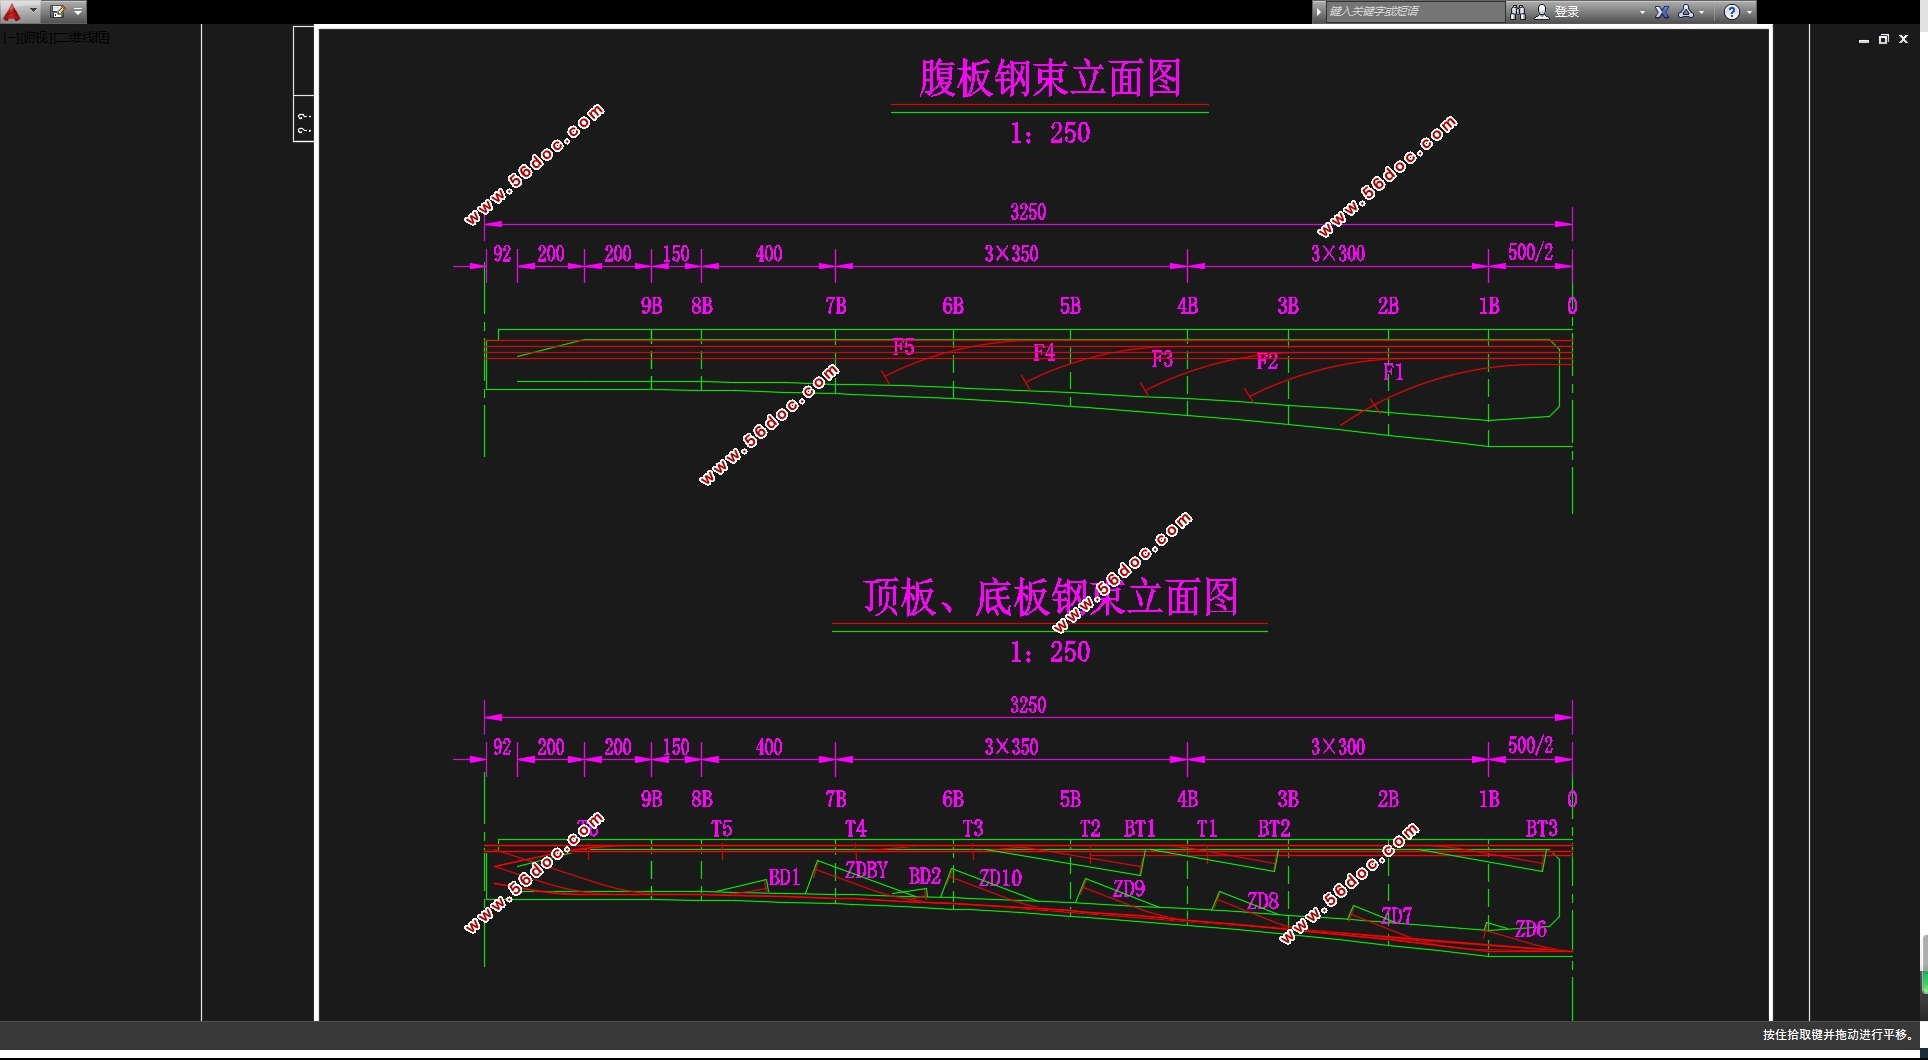Select the 腹板钢束立面图 title text
This screenshot has height=1060, width=1928.
(x=1050, y=78)
